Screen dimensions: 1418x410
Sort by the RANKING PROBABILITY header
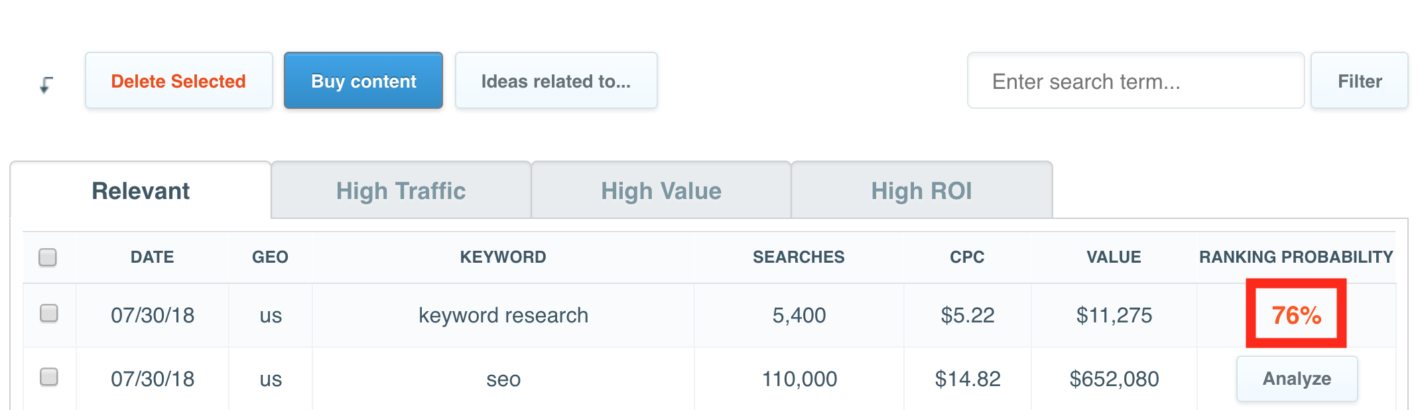[x=1296, y=257]
